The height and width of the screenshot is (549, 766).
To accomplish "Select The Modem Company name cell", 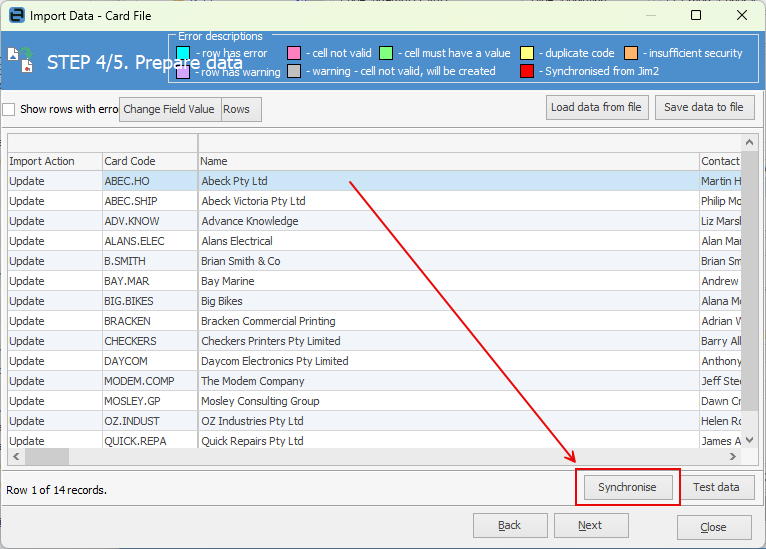I will click(448, 381).
